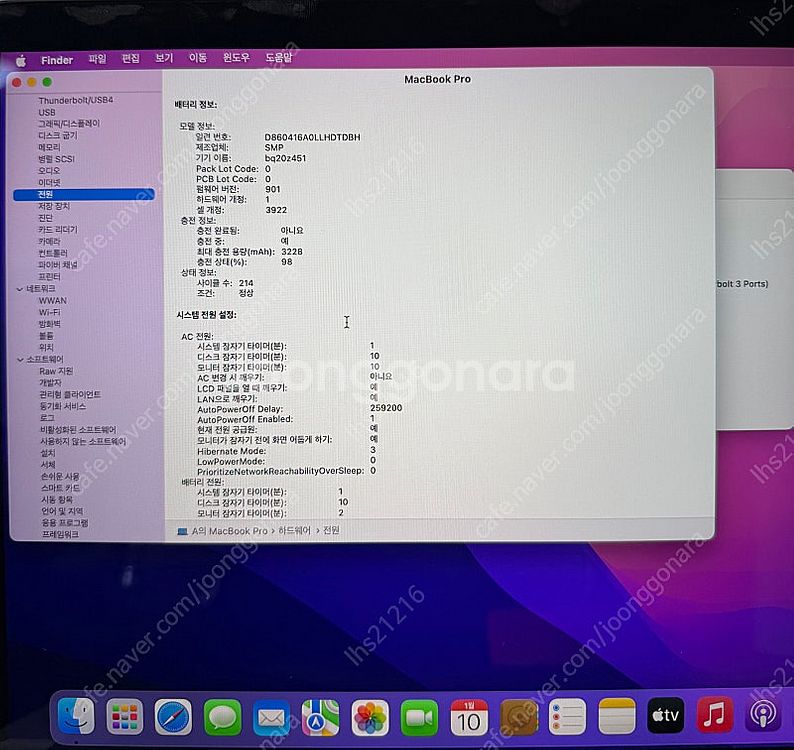
Task: Open the 도움말 menu
Action: point(279,57)
